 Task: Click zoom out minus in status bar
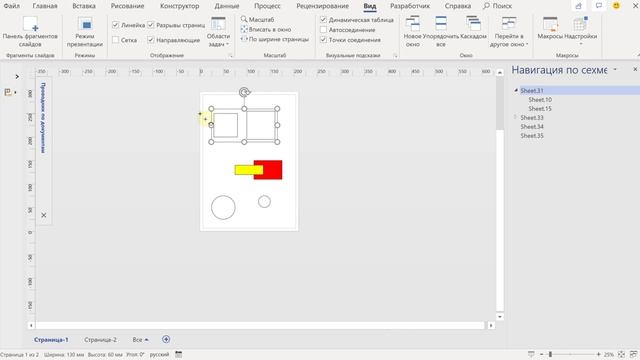tap(542, 355)
